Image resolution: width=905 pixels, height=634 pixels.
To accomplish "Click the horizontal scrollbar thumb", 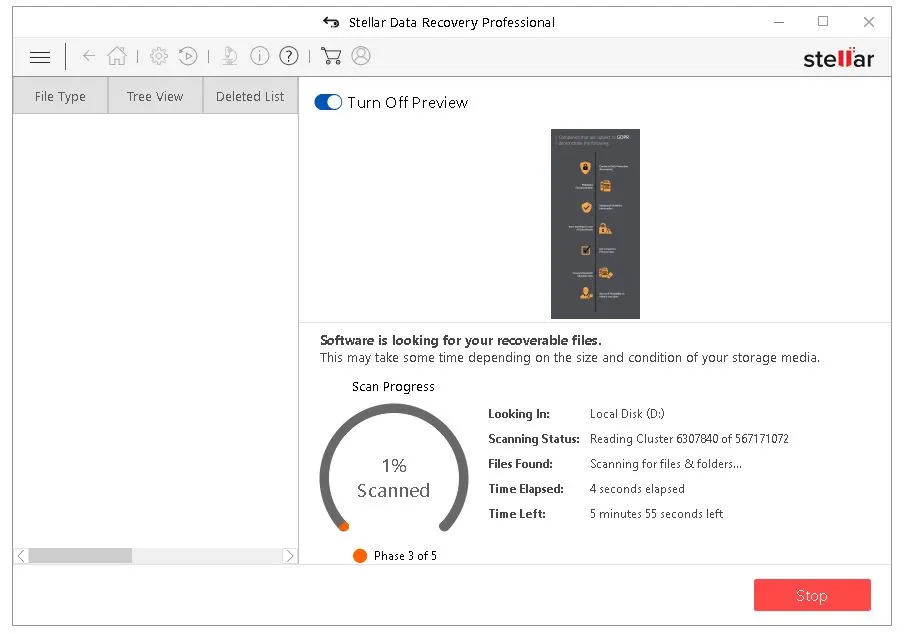I will (x=80, y=555).
